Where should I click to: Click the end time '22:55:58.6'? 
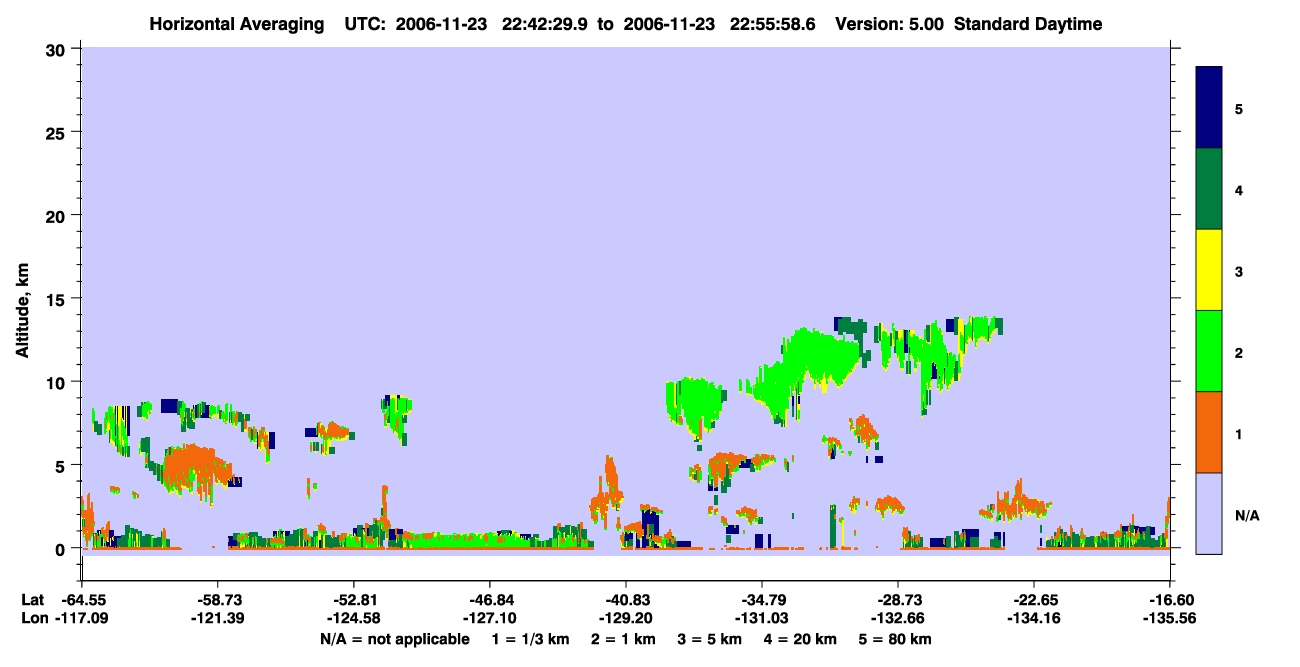click(773, 24)
